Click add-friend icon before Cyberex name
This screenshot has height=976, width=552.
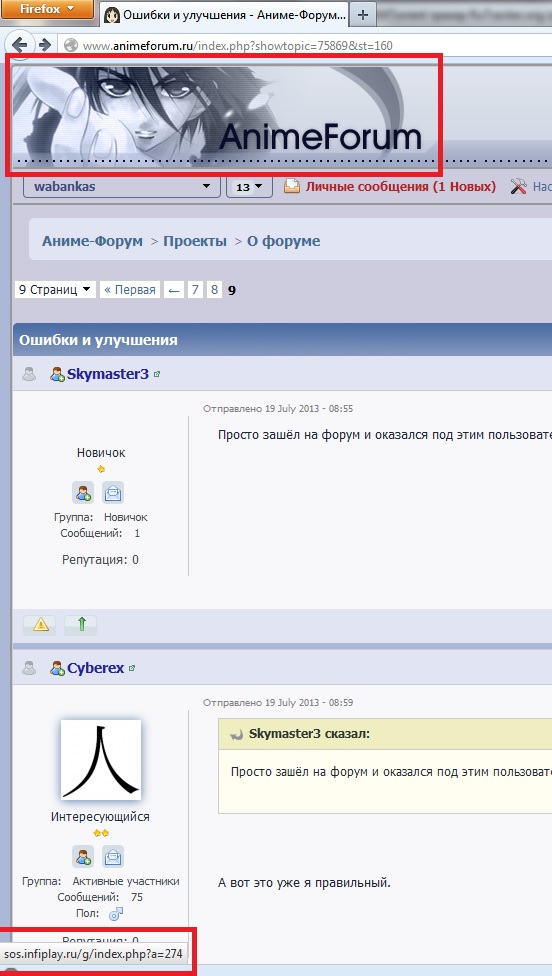[57, 668]
